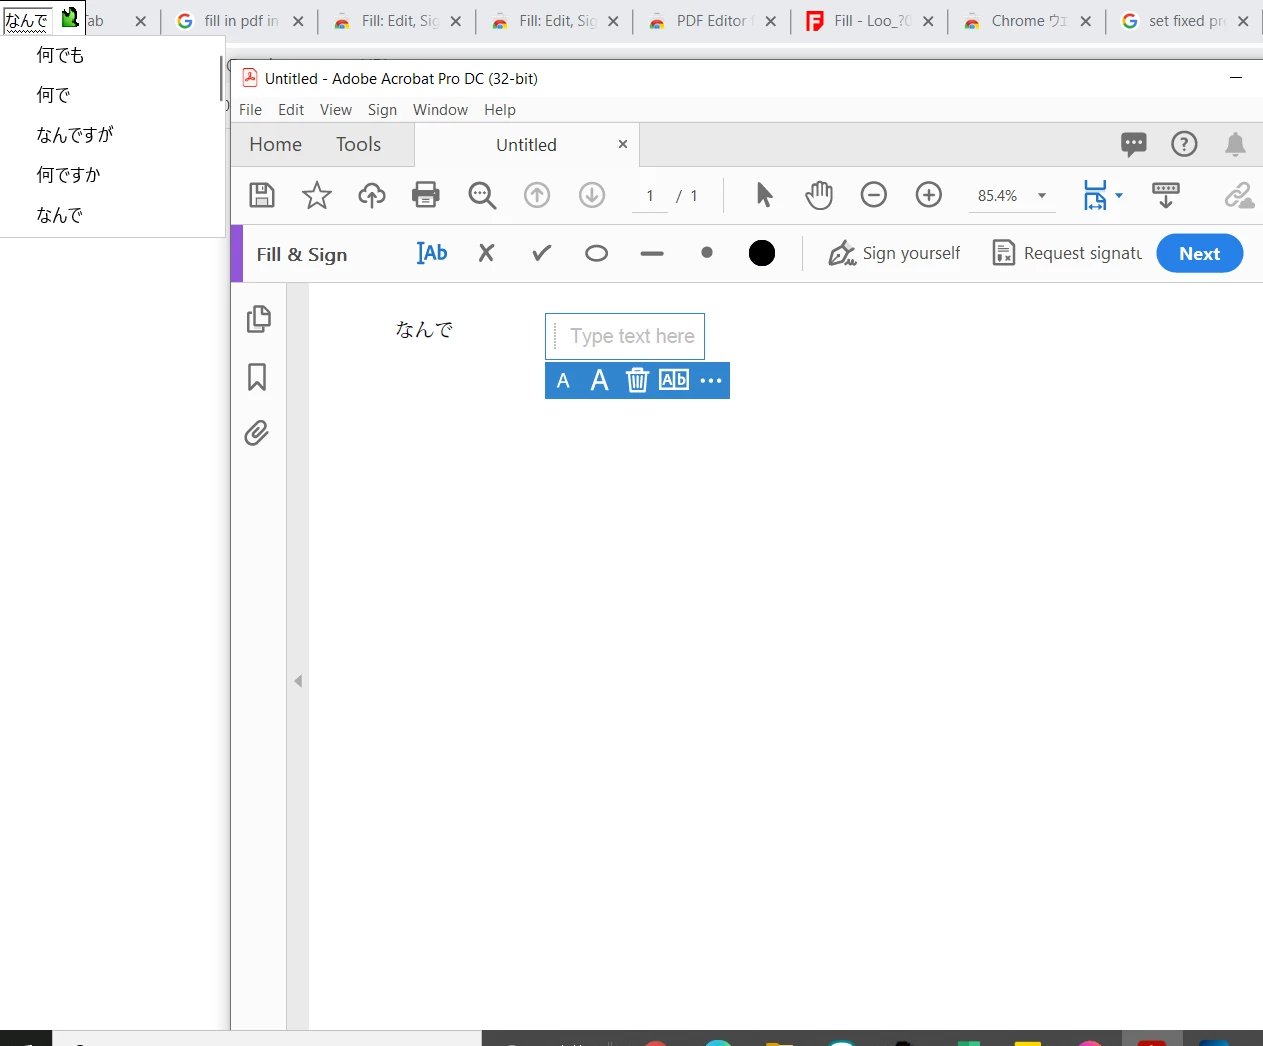Open the Window menu

tap(440, 110)
